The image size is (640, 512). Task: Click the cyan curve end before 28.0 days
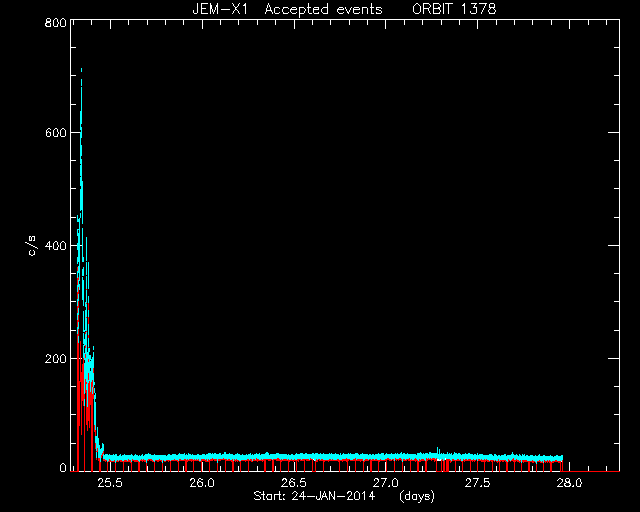tap(562, 458)
